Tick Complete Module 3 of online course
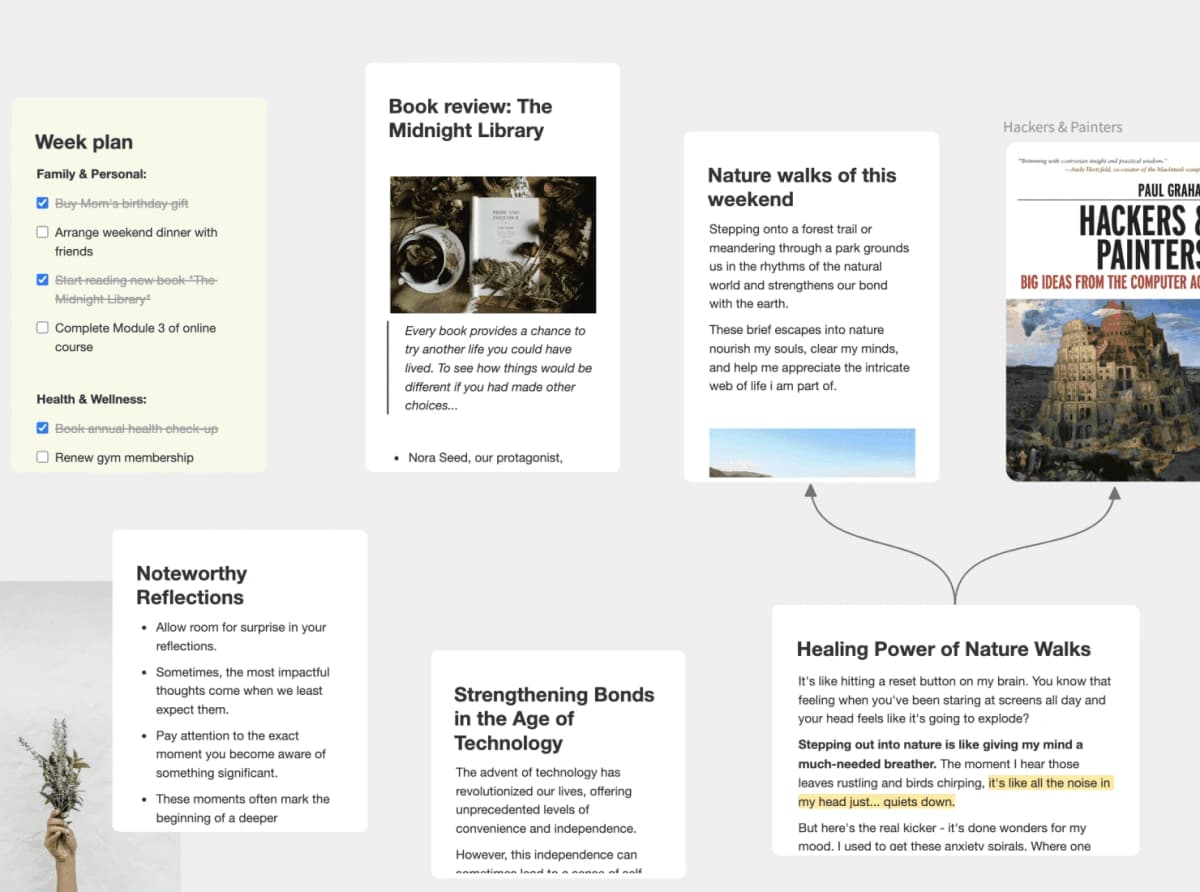This screenshot has height=892, width=1200. tap(42, 328)
